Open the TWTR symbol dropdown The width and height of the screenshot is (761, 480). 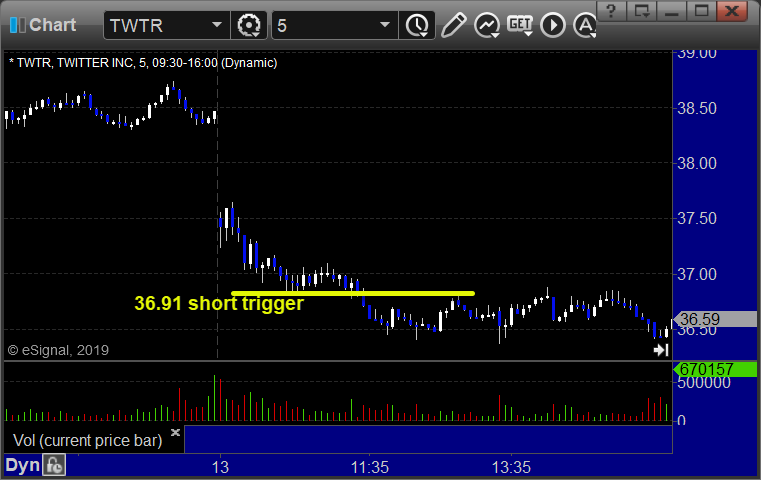[x=216, y=25]
